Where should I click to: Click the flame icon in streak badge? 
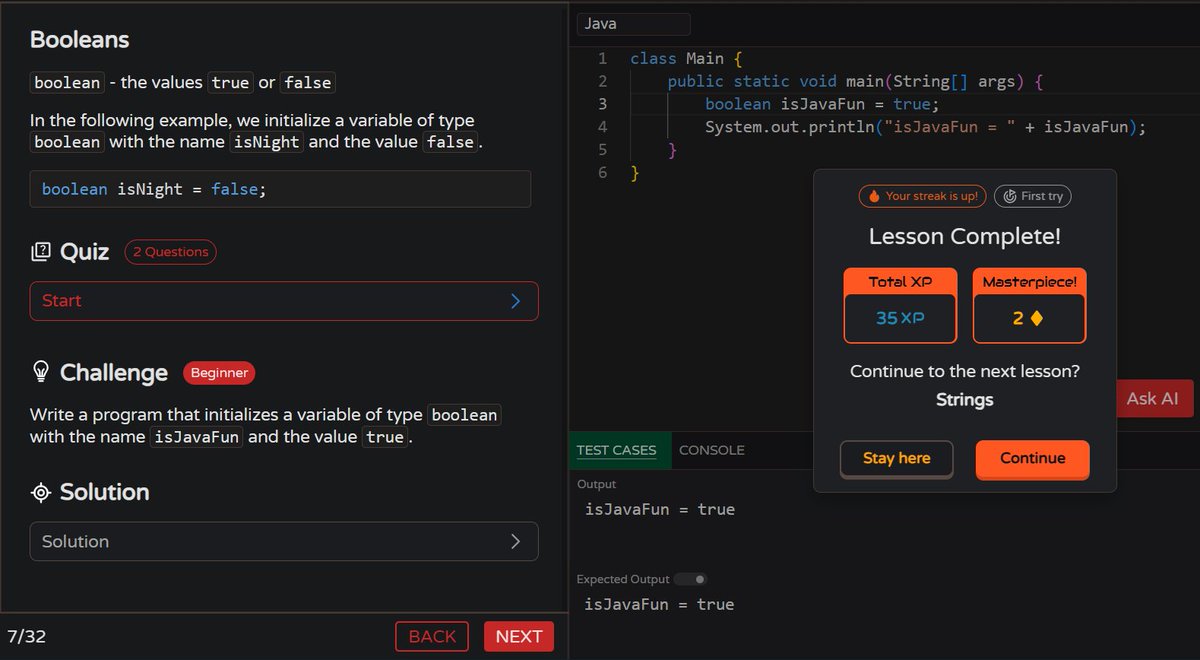874,197
